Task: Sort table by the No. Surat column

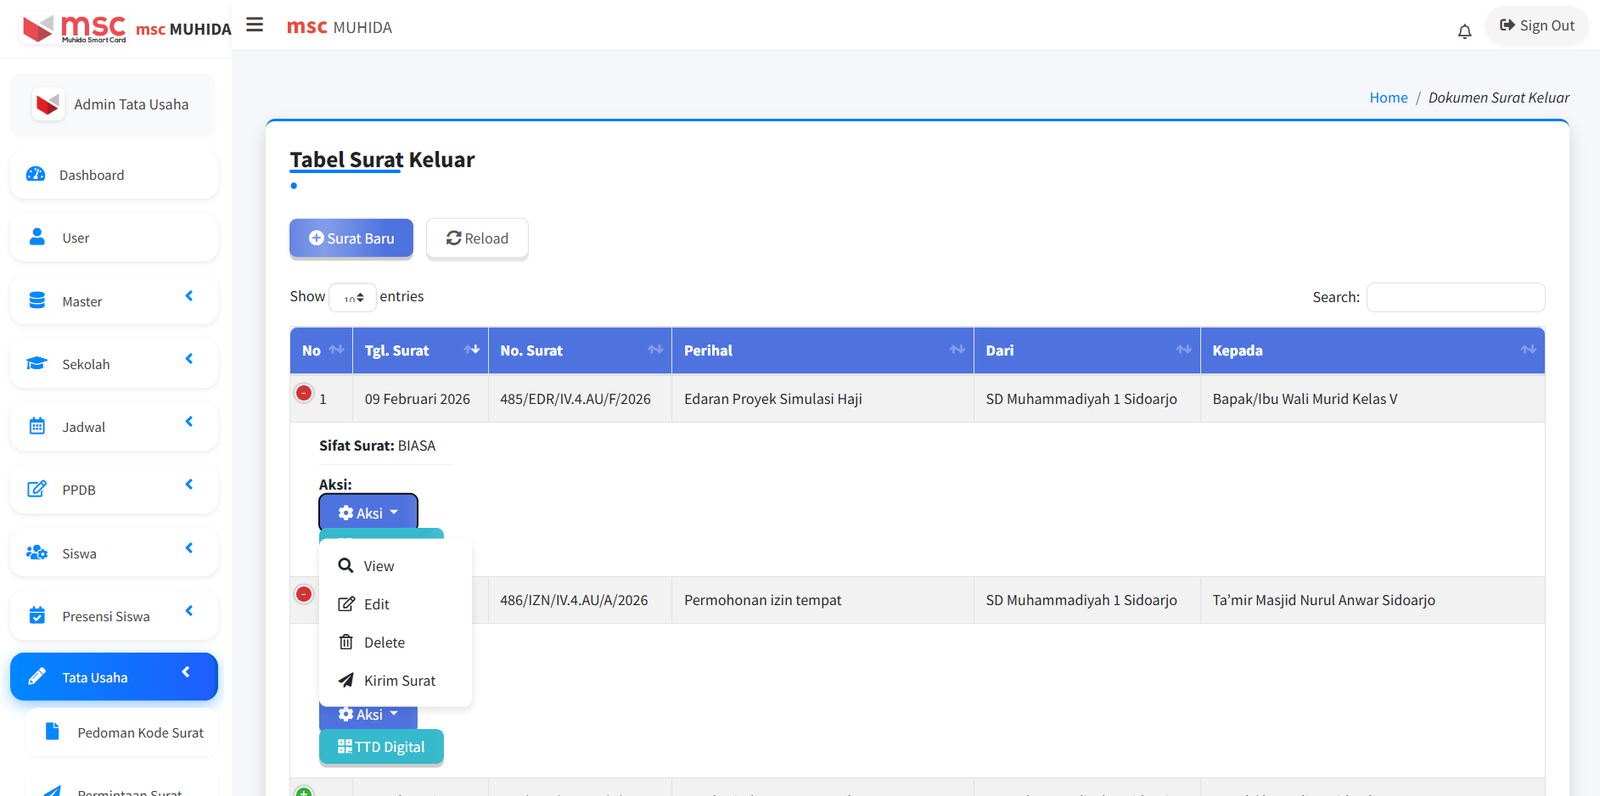Action: click(579, 351)
